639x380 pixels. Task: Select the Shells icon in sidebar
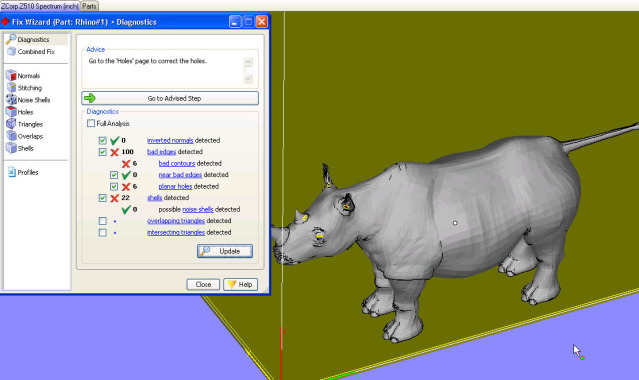click(x=11, y=148)
